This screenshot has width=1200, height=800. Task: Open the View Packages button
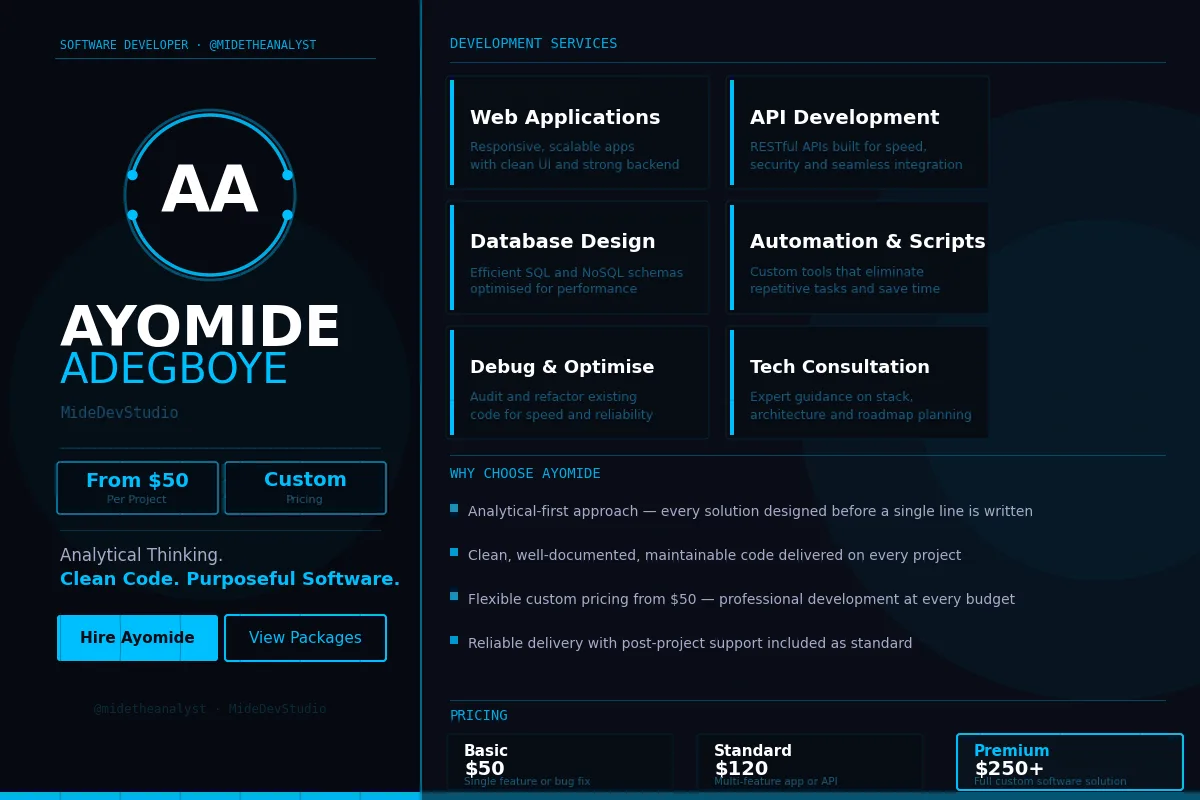pyautogui.click(x=305, y=638)
